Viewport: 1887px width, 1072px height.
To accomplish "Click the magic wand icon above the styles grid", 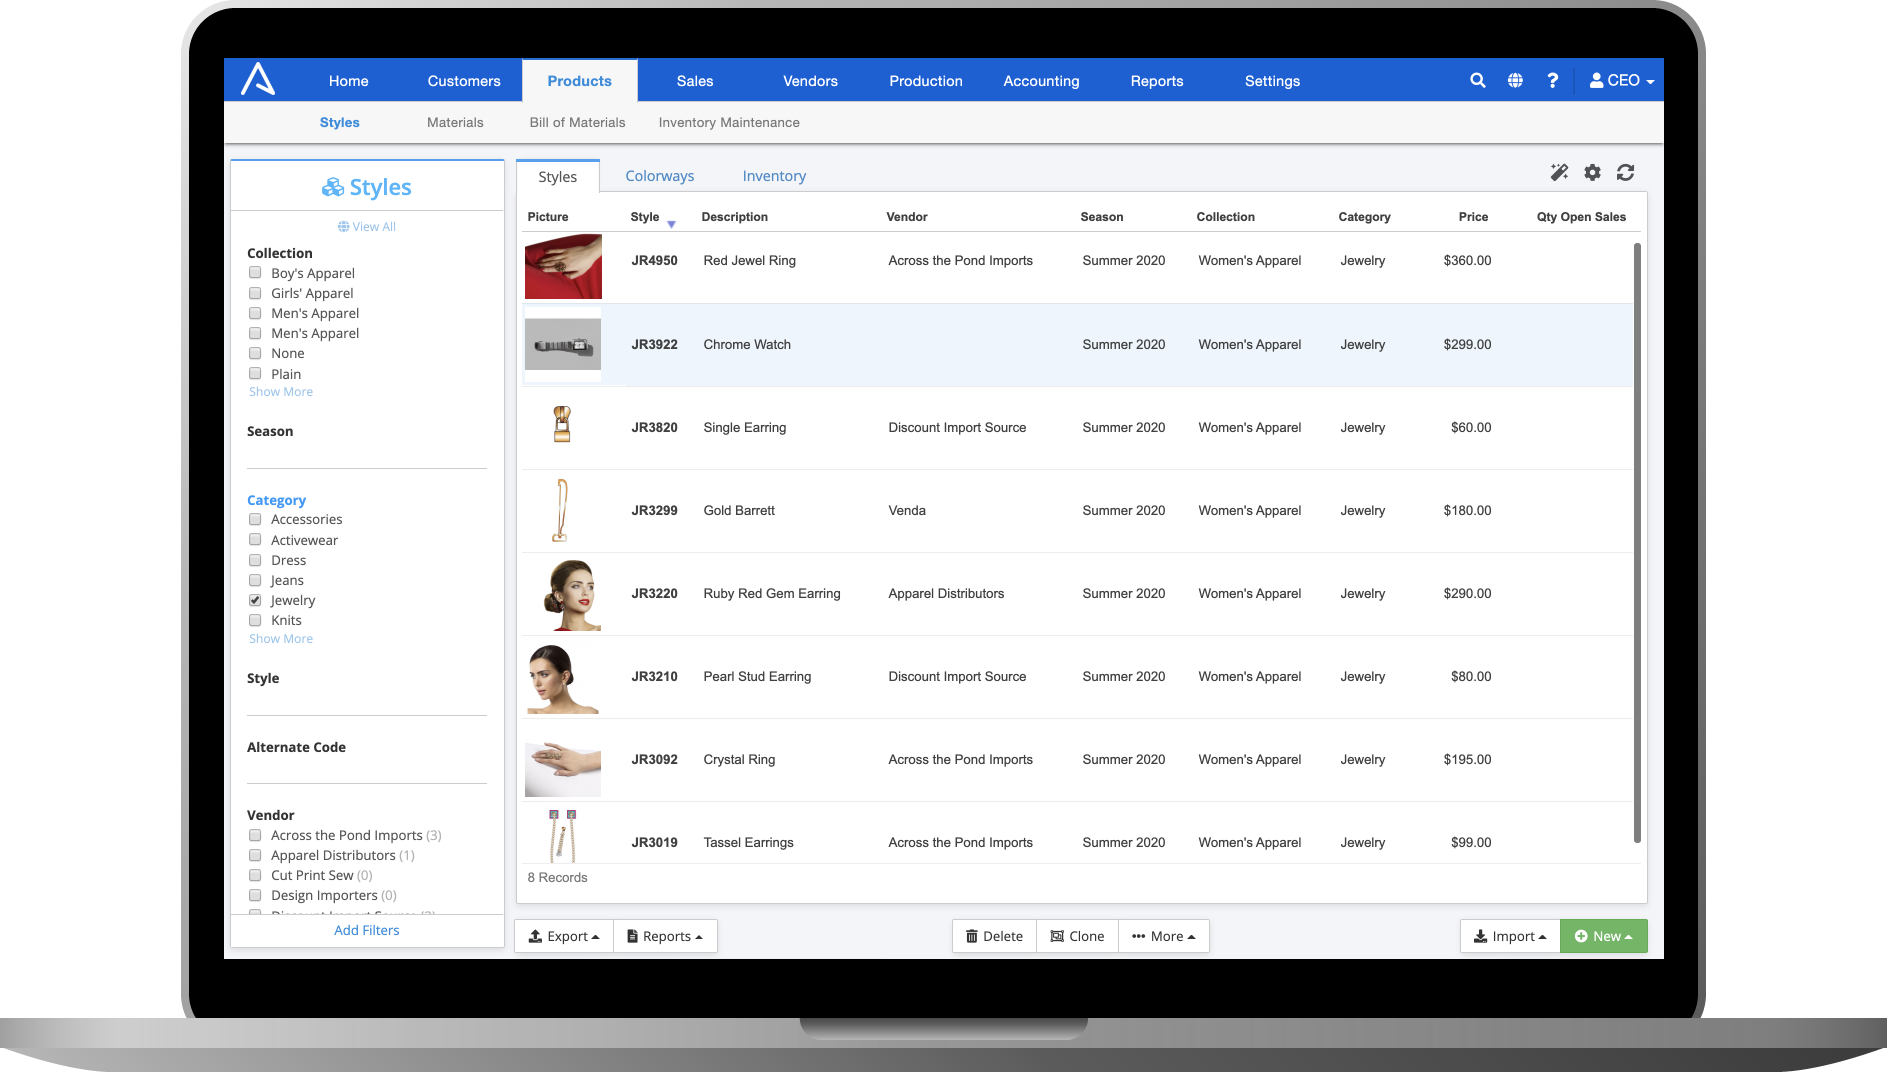I will coord(1559,172).
